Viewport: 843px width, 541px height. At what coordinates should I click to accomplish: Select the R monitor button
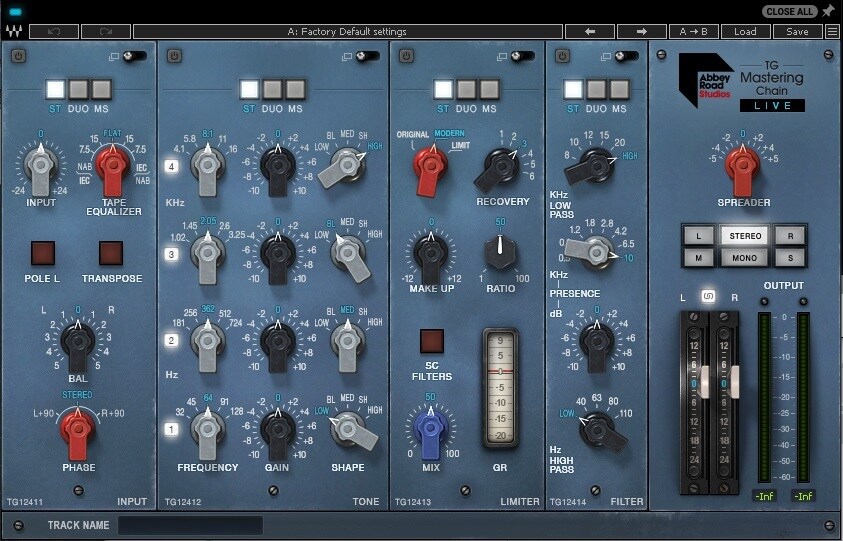click(790, 236)
